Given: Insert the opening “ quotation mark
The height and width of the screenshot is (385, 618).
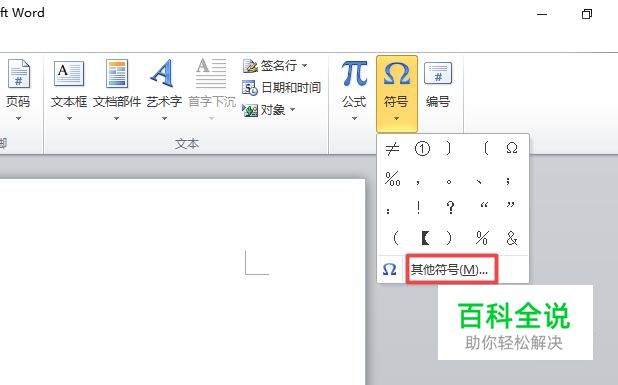Looking at the screenshot, I should (484, 205).
